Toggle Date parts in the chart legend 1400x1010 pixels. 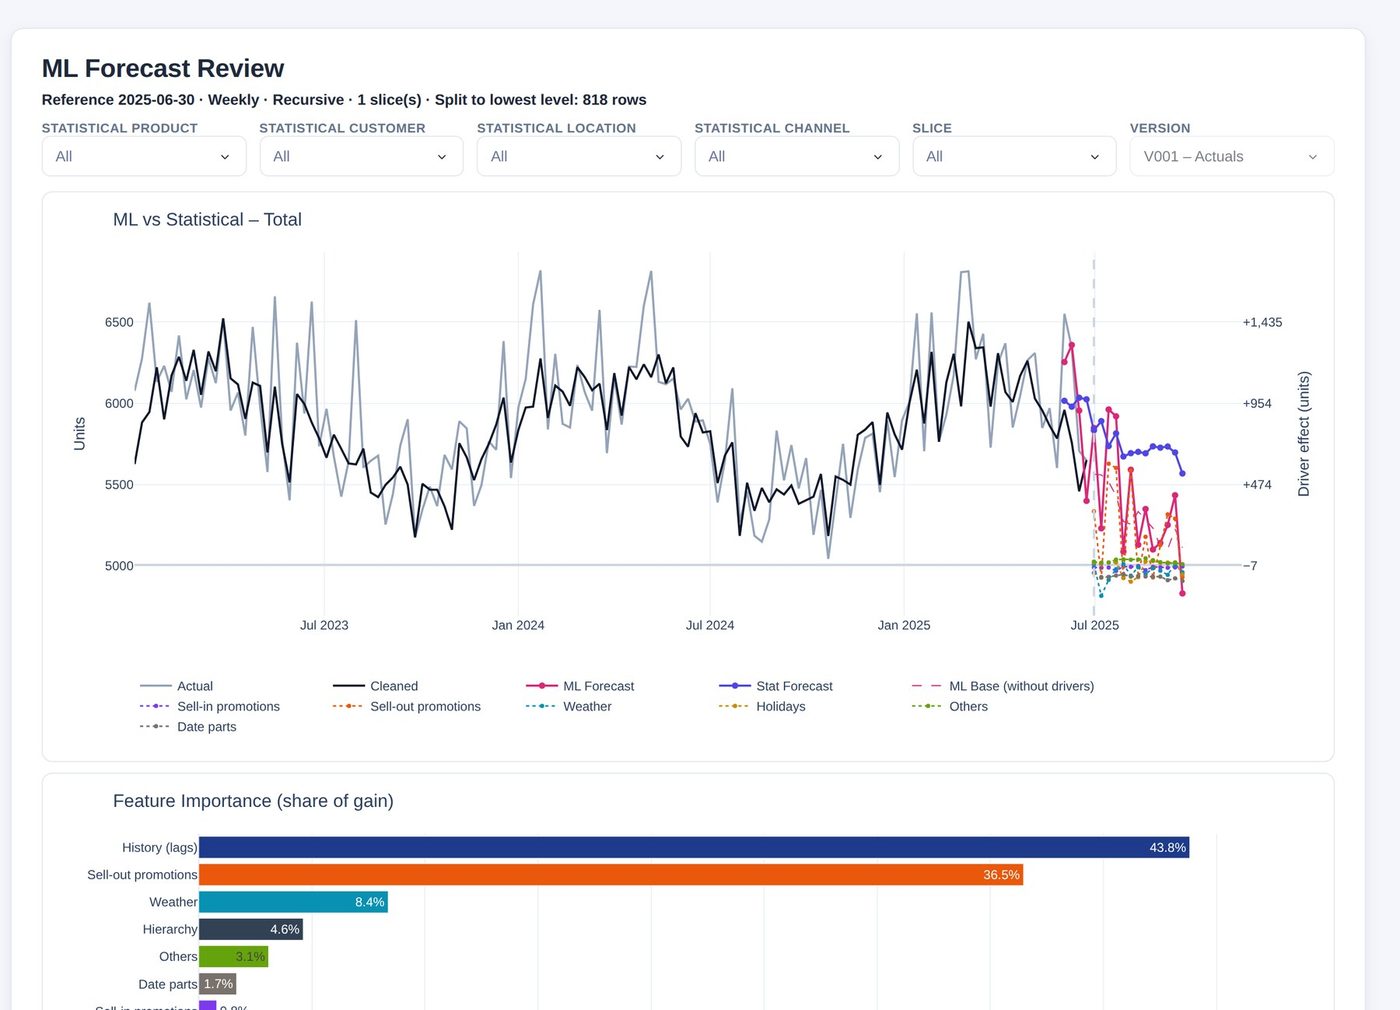click(189, 727)
